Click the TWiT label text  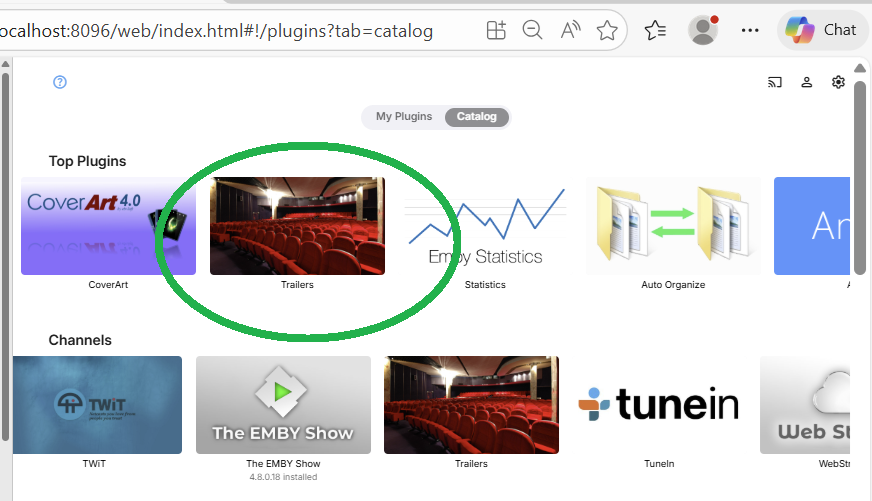[94, 464]
